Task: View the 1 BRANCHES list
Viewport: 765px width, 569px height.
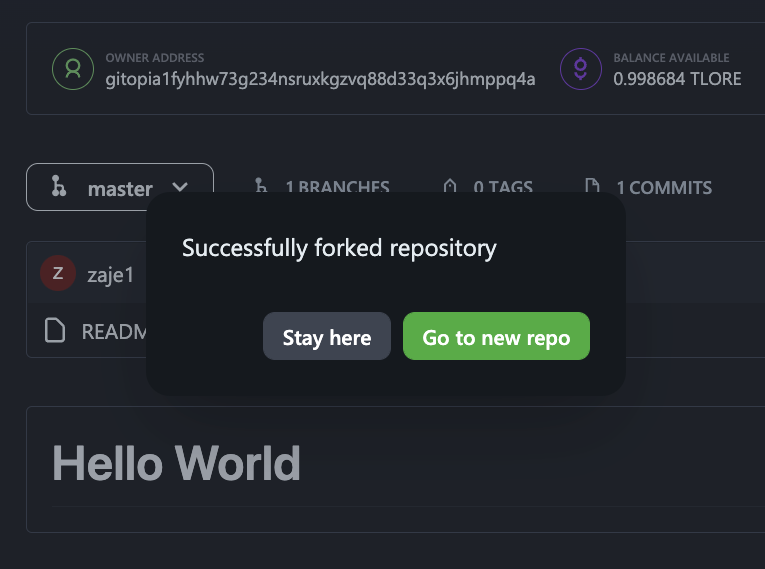Action: point(336,187)
